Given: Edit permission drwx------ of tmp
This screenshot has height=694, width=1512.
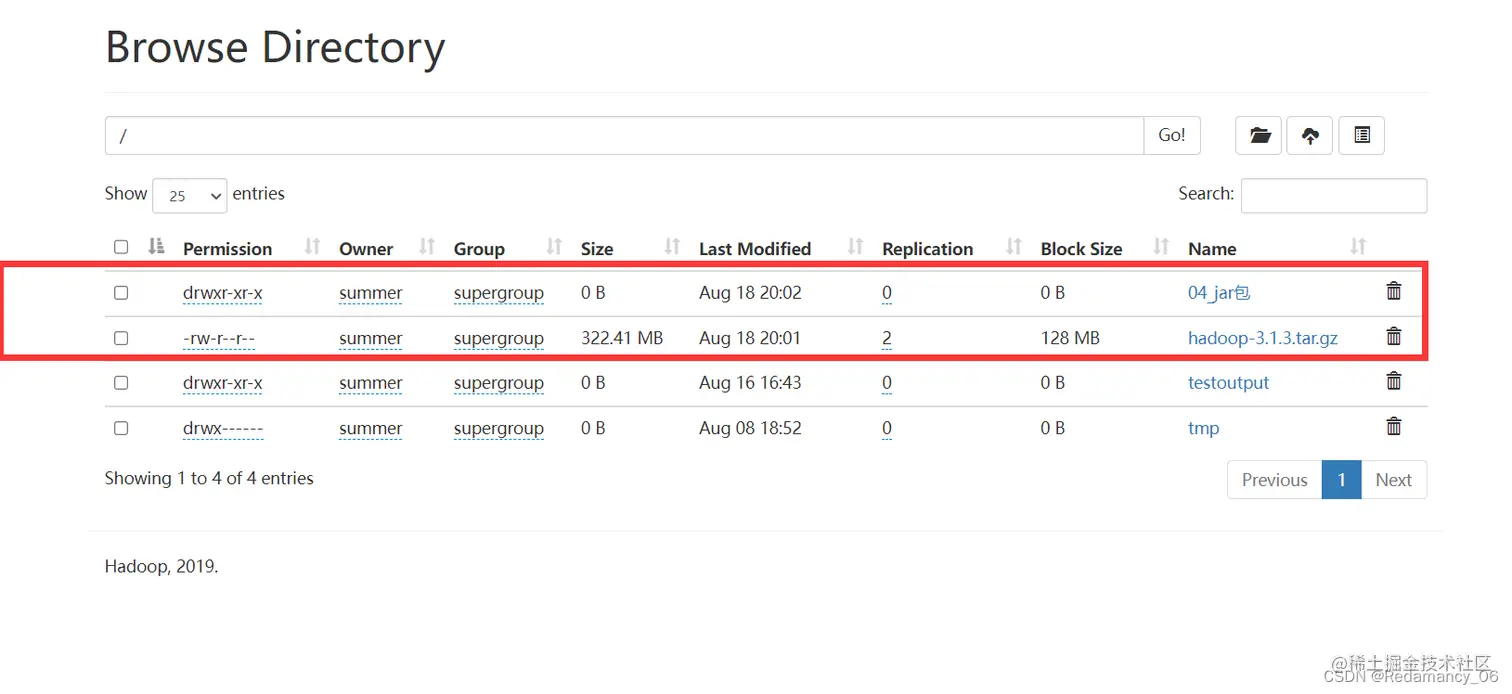Looking at the screenshot, I should coord(223,428).
